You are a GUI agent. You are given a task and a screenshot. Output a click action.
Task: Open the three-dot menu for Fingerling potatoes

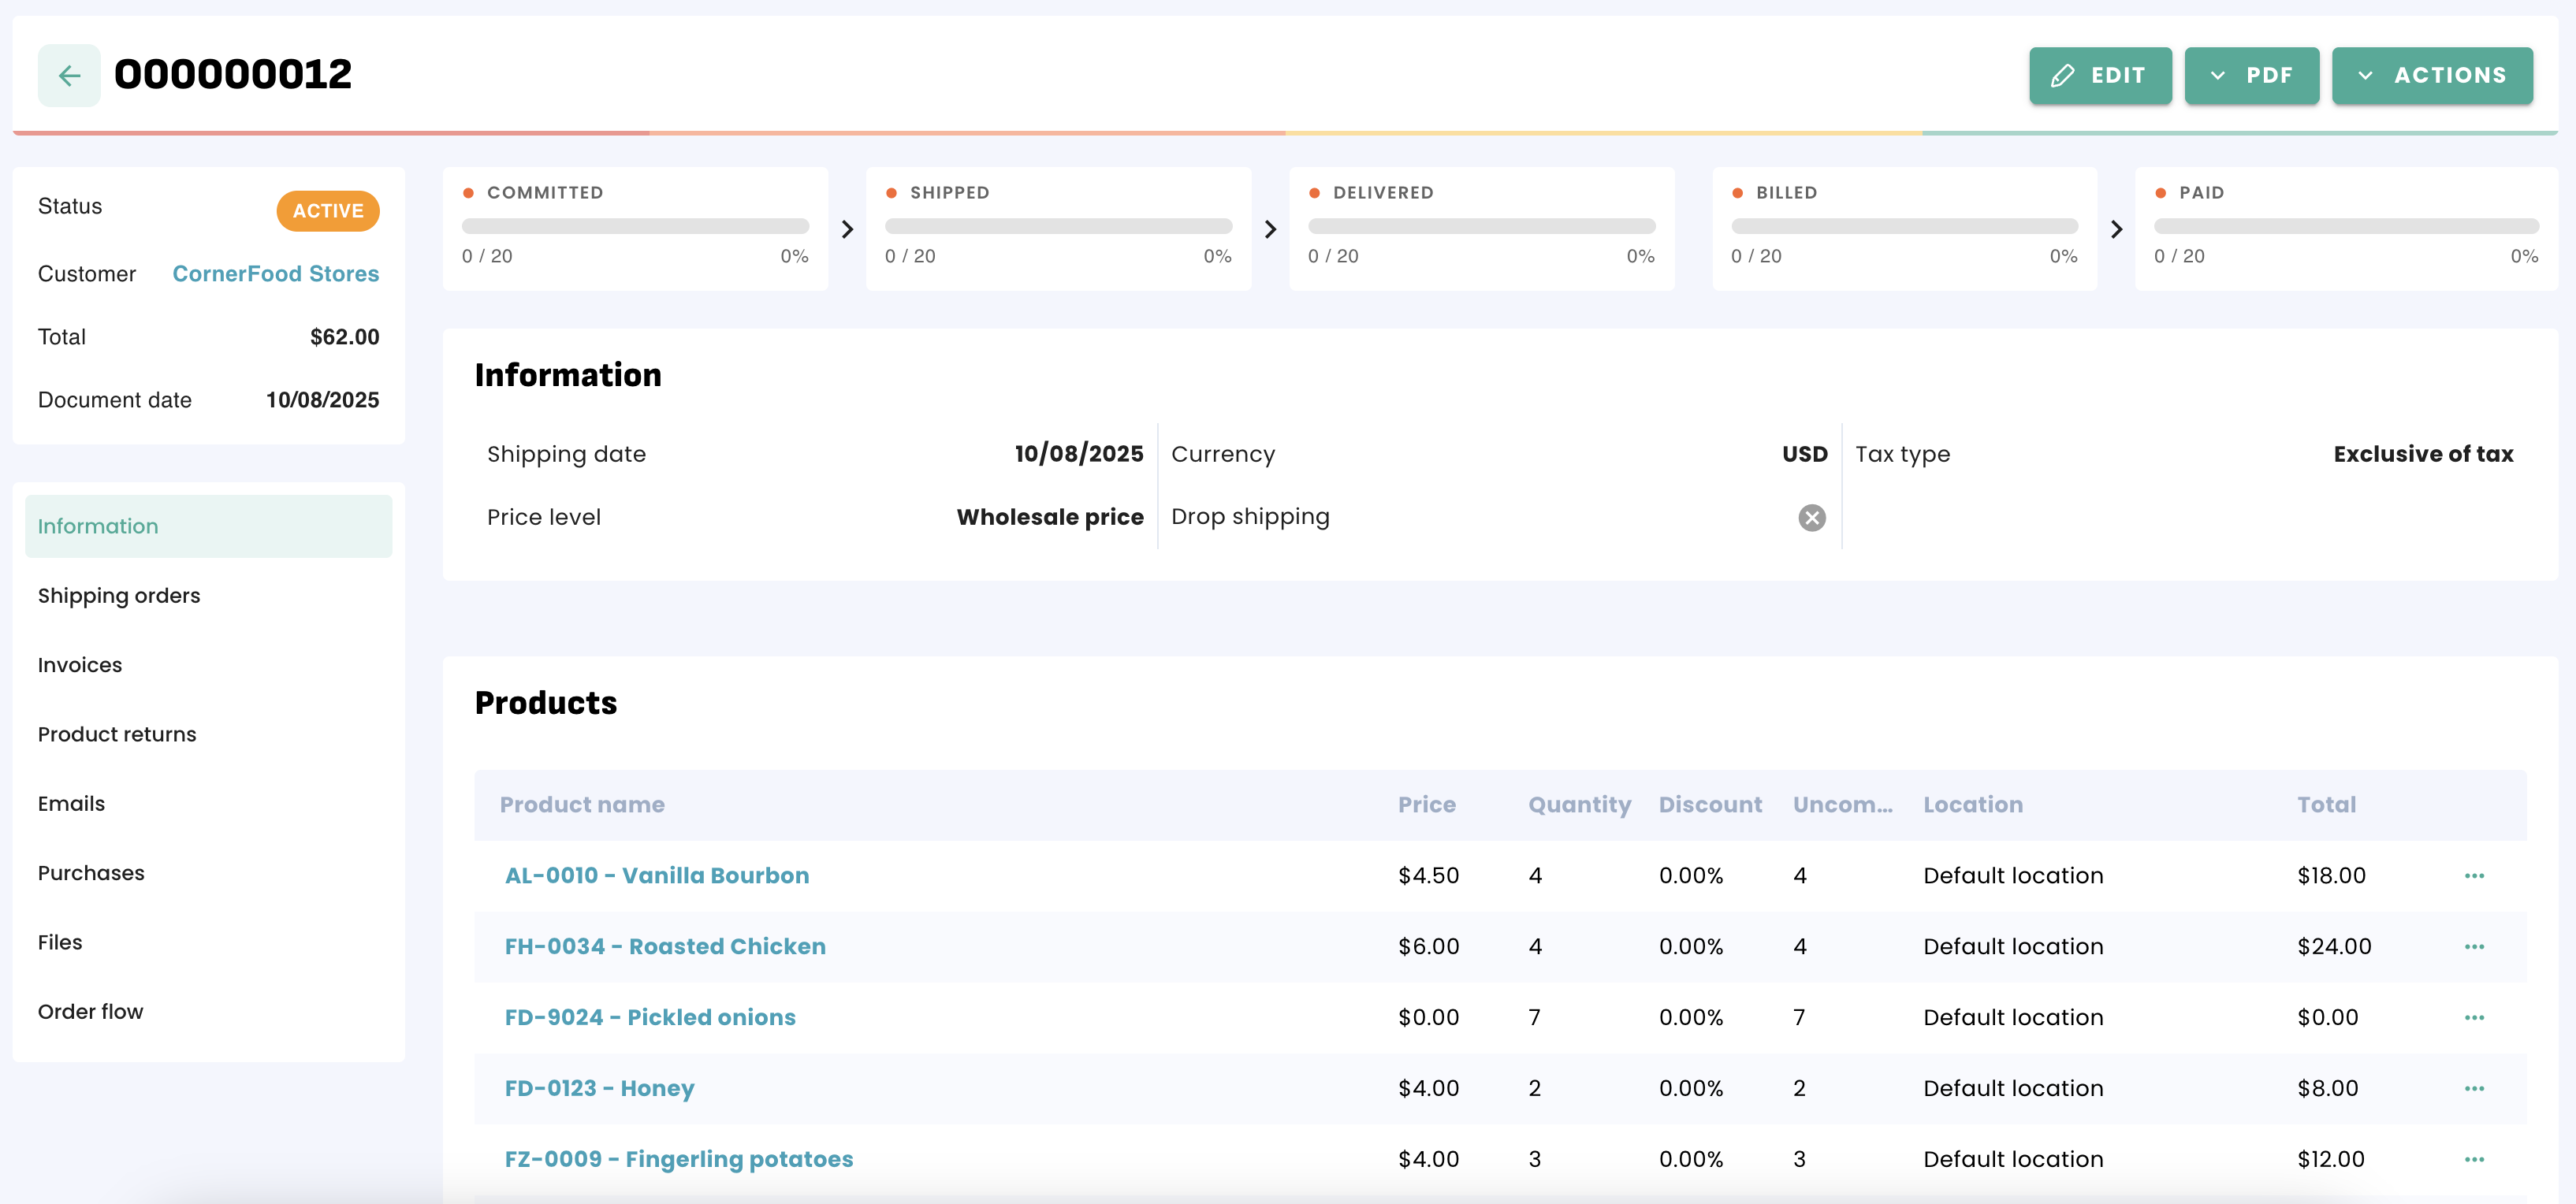[x=2474, y=1159]
